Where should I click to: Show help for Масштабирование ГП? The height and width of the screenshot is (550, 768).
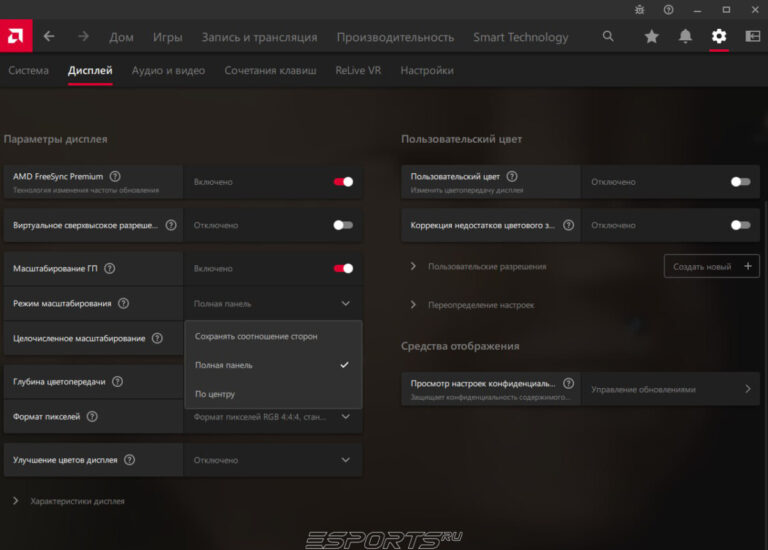pos(110,268)
